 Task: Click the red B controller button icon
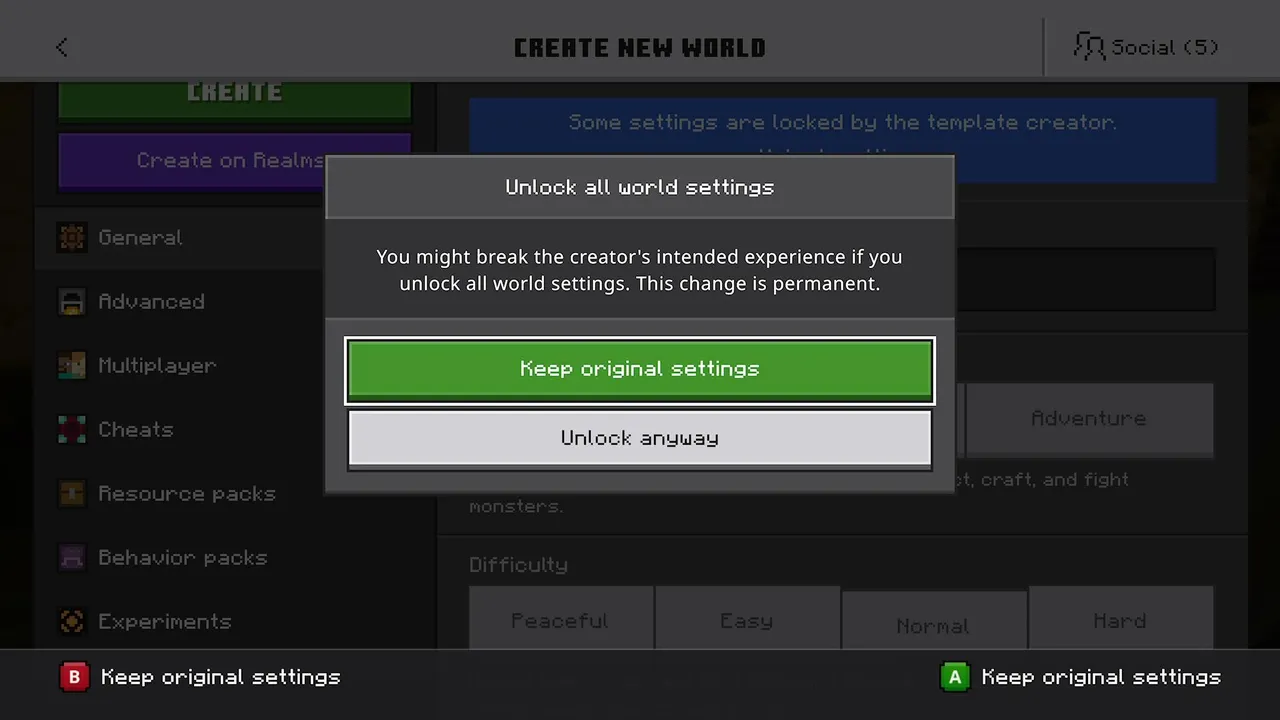pyautogui.click(x=74, y=677)
